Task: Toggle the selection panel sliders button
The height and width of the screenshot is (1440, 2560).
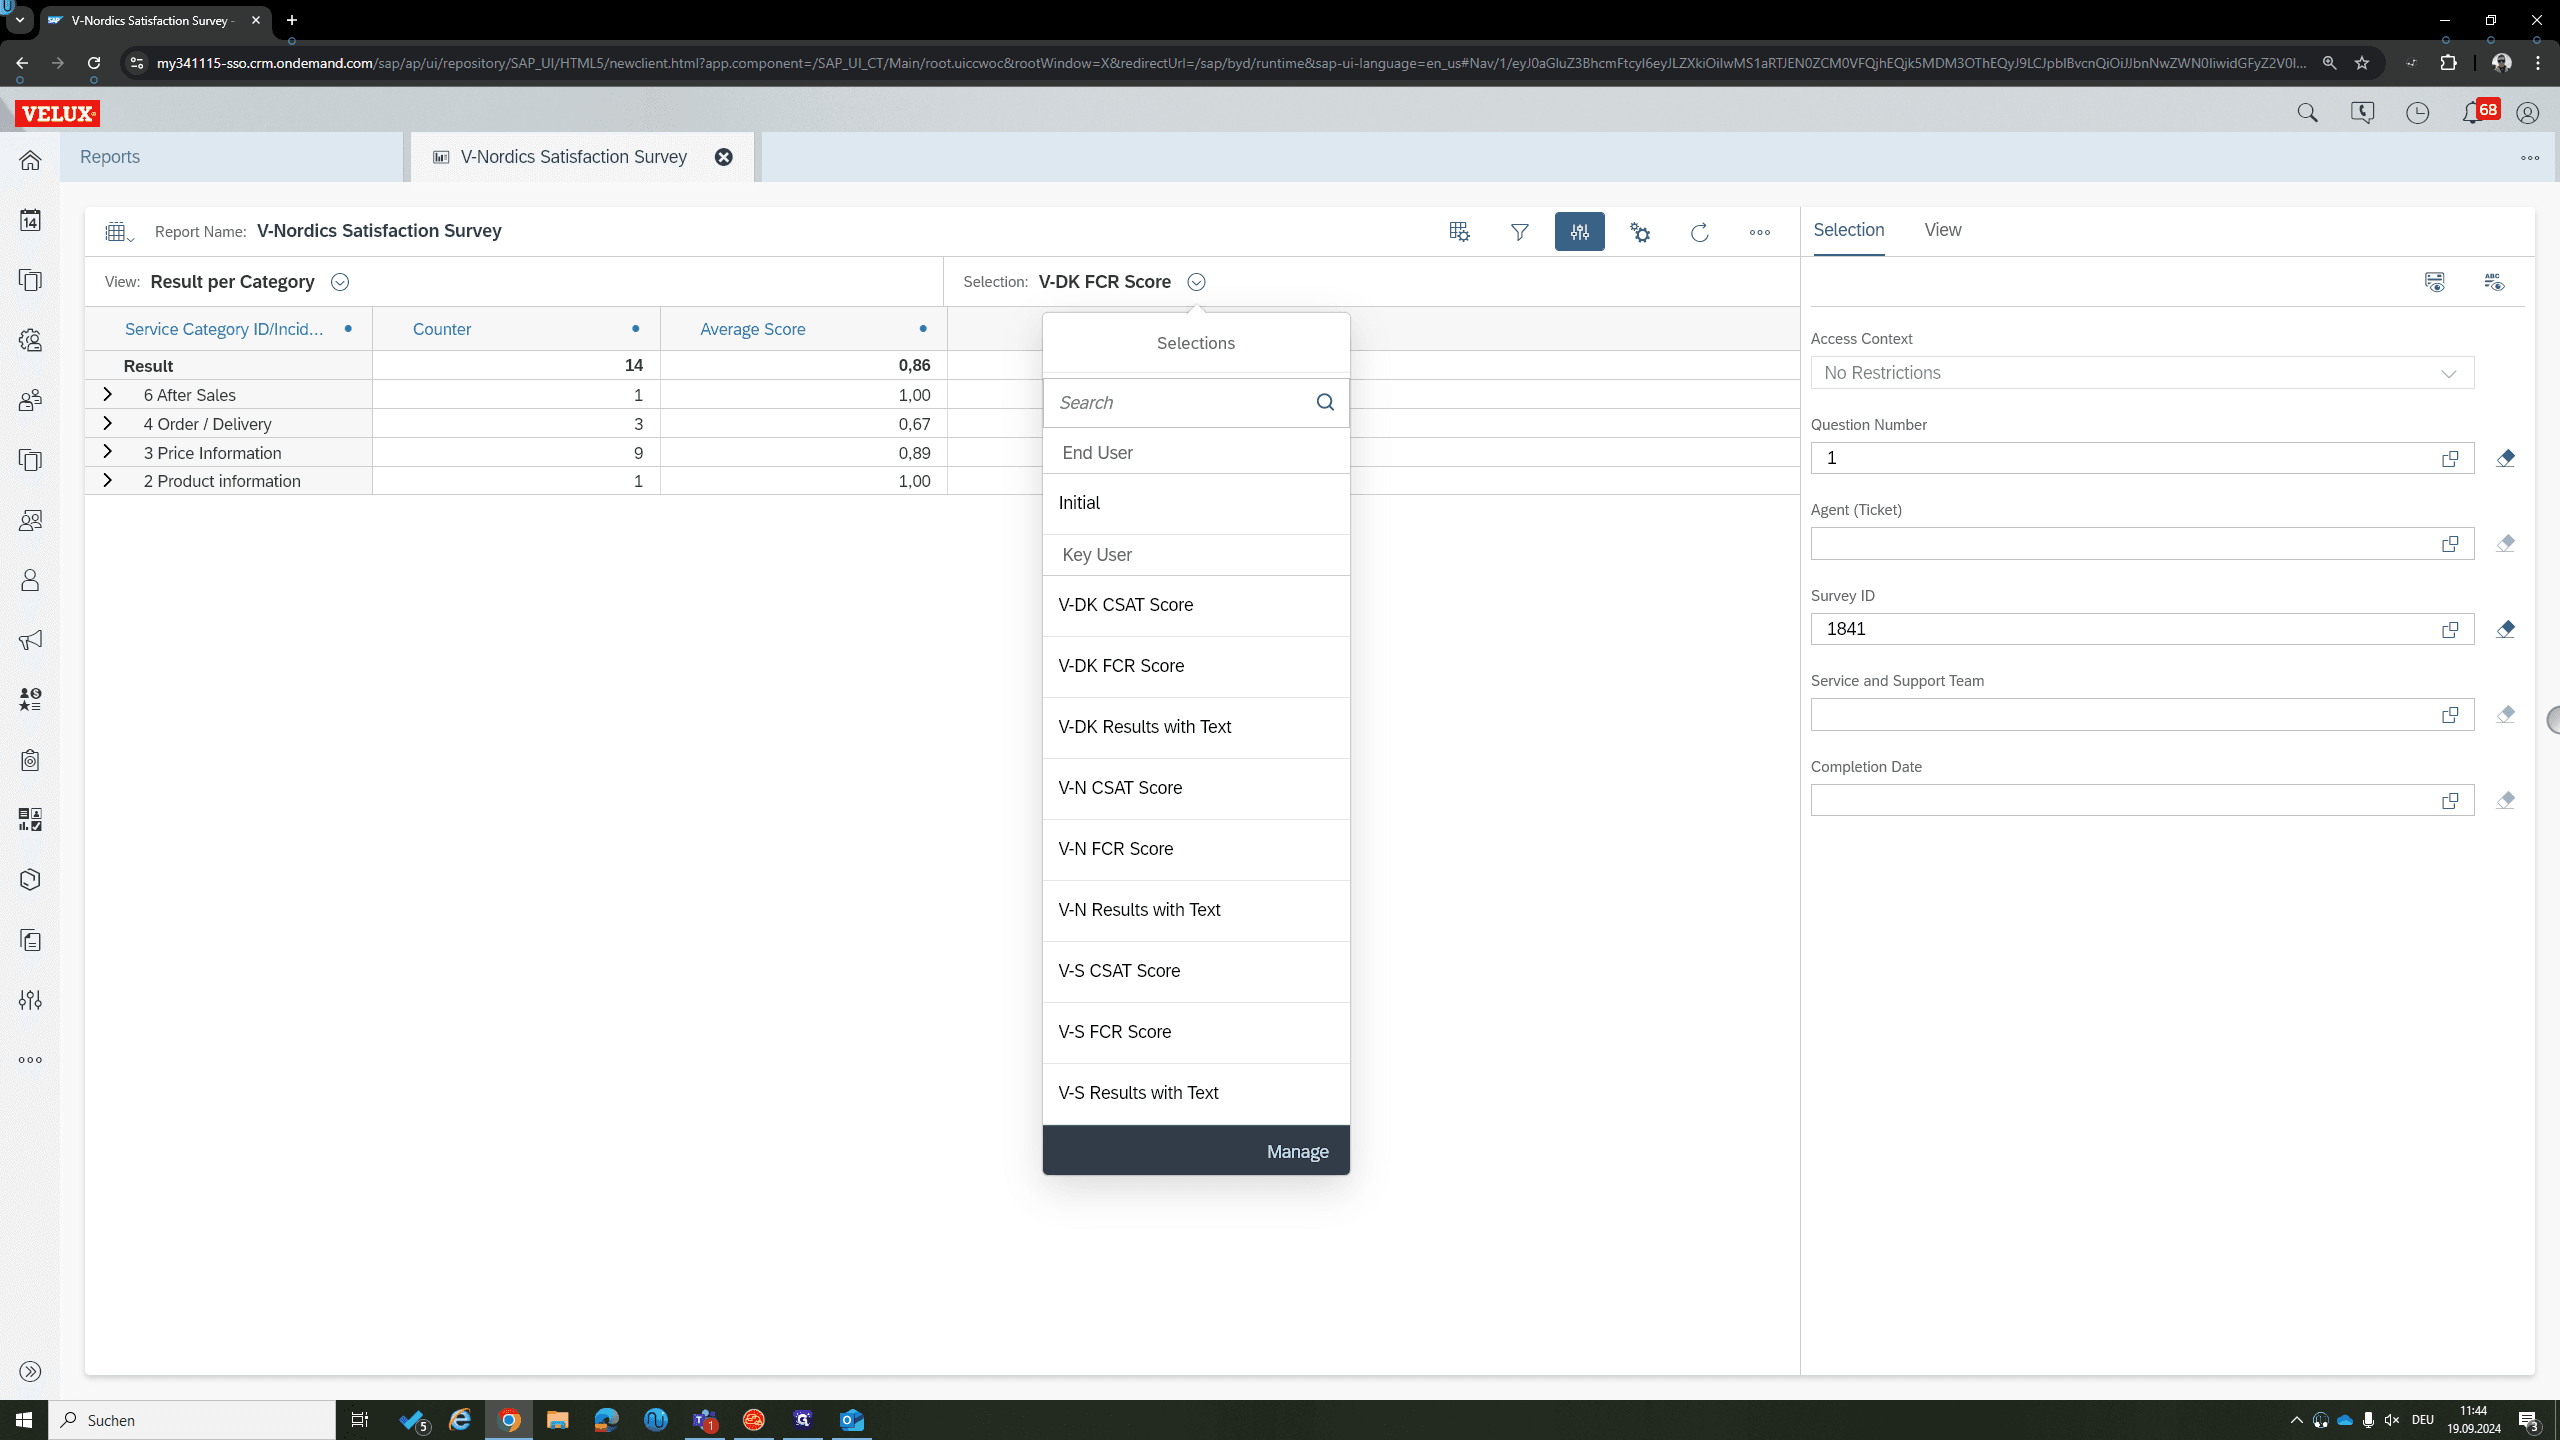Action: 1579,232
